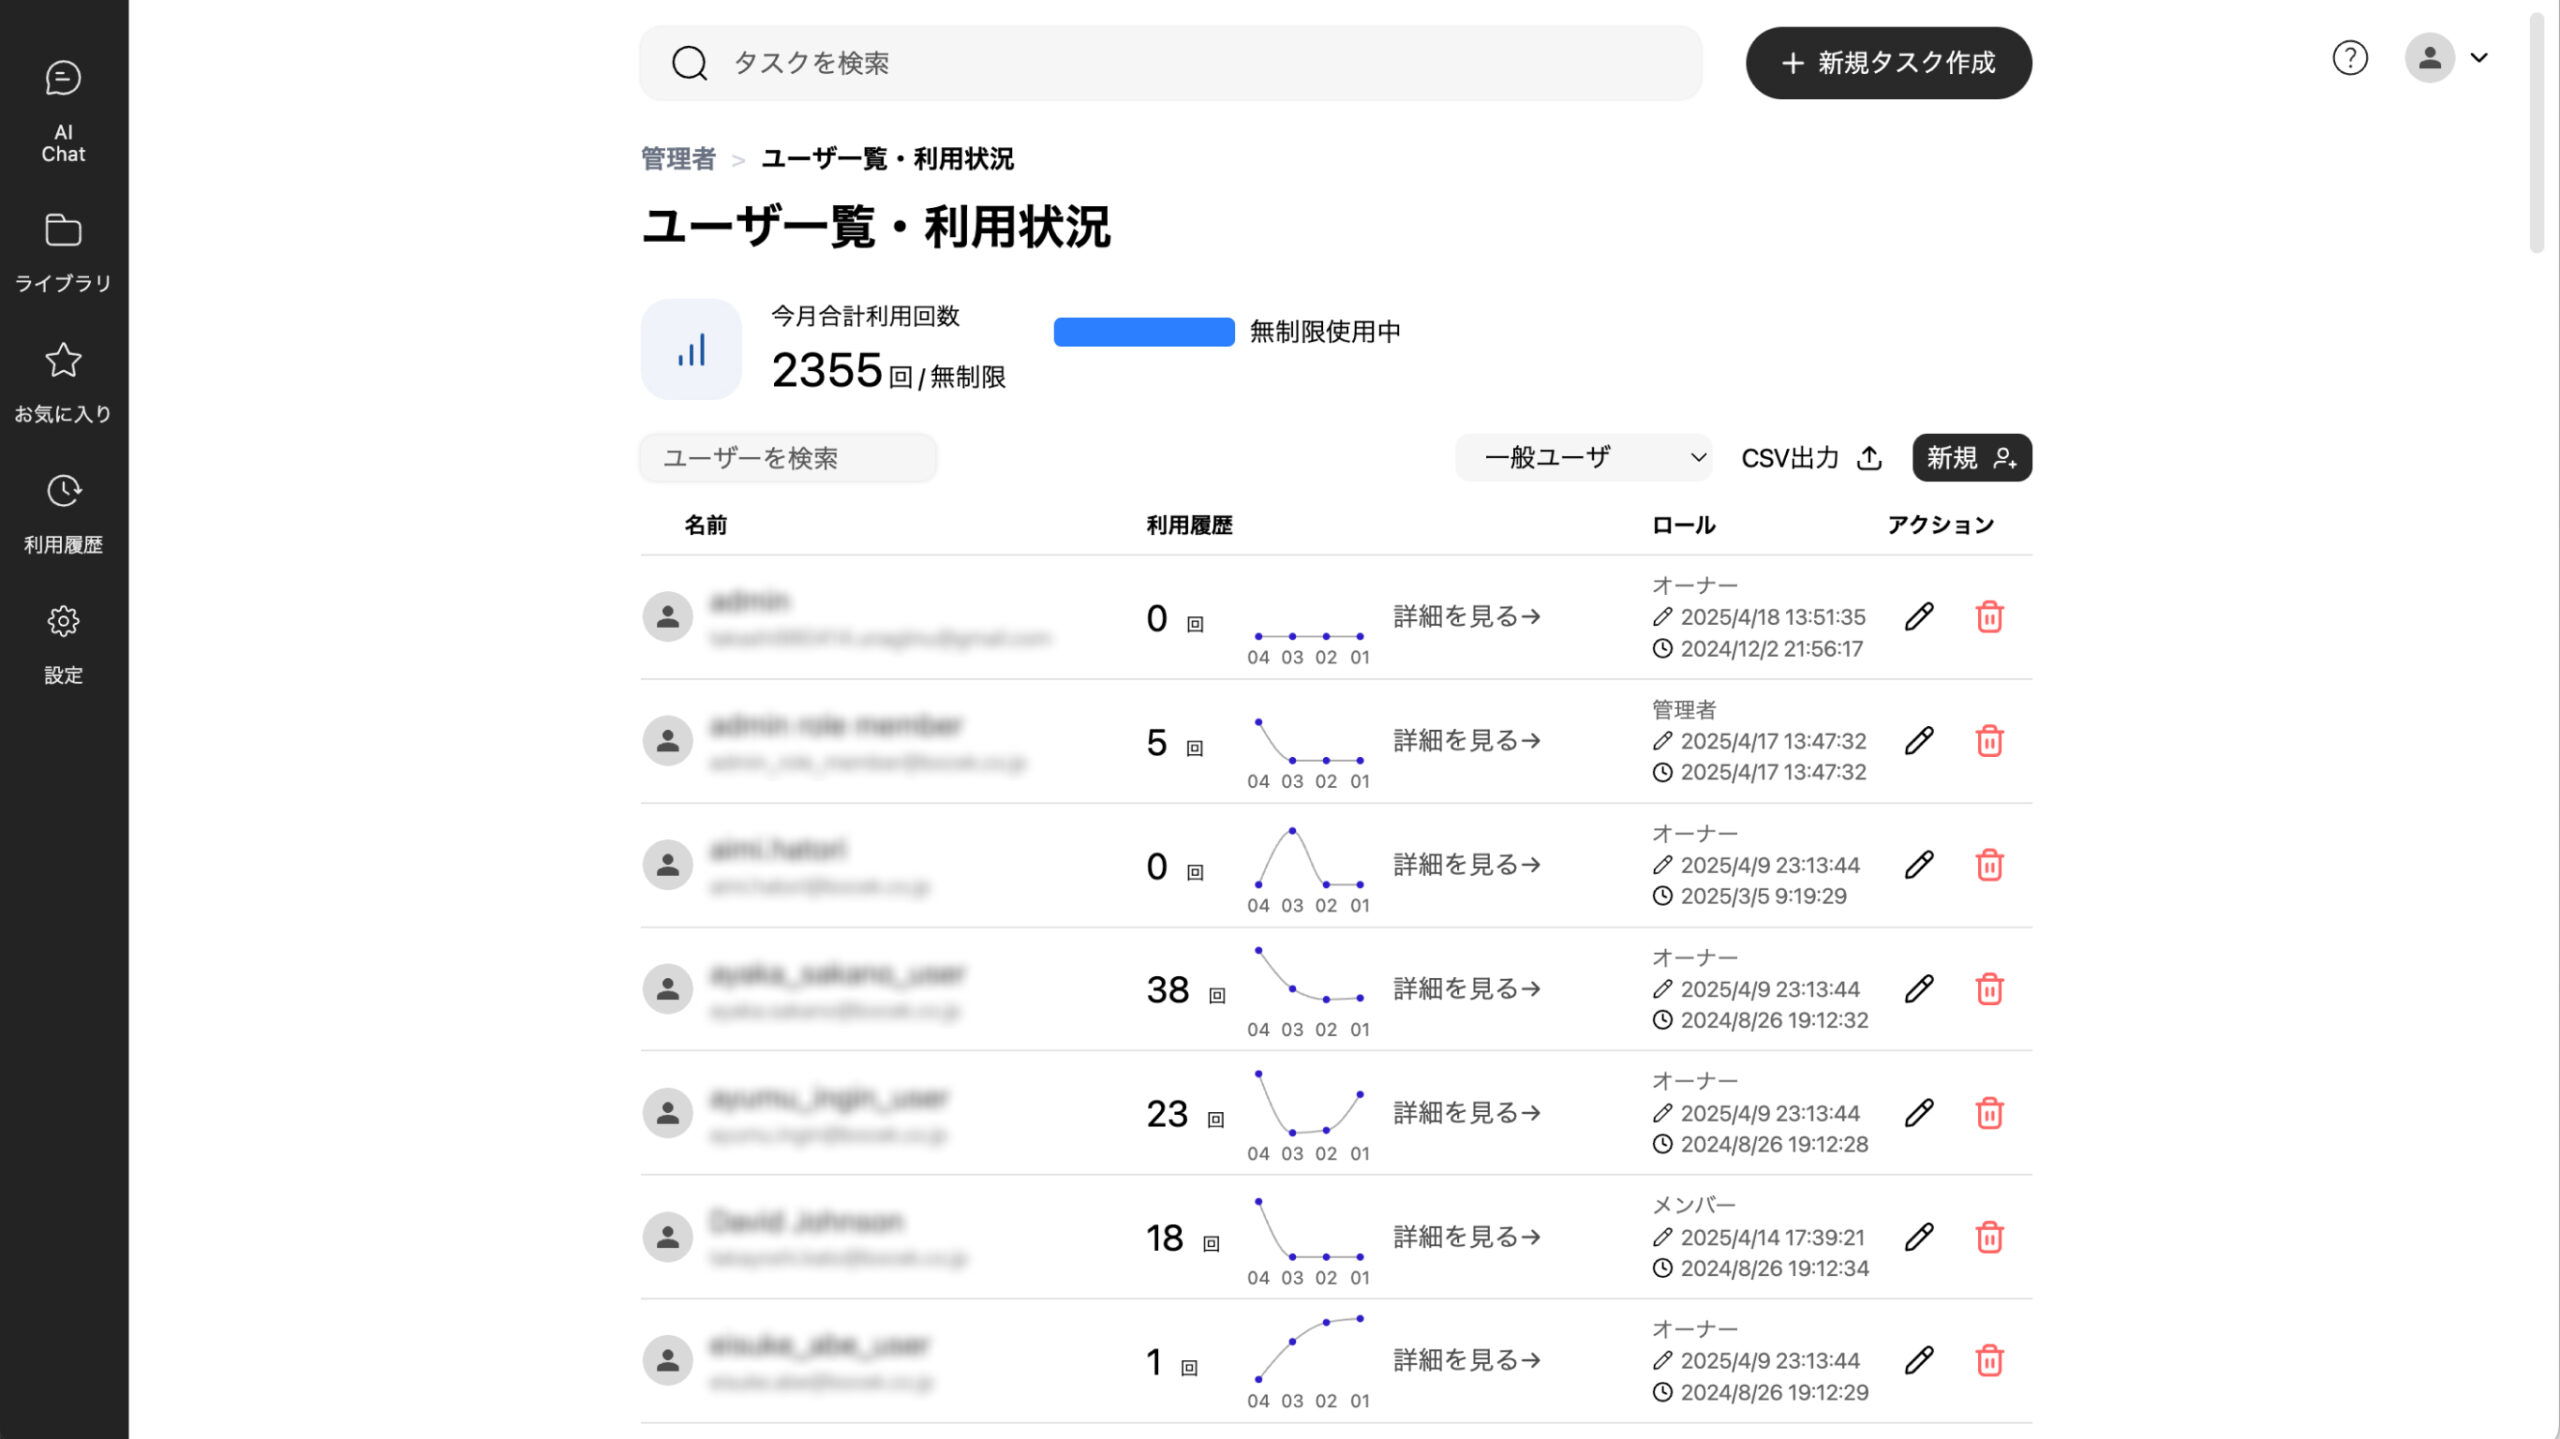Open 詳細を見る for the 1-use user
Screen dimensions: 2560x1439
1466,1360
